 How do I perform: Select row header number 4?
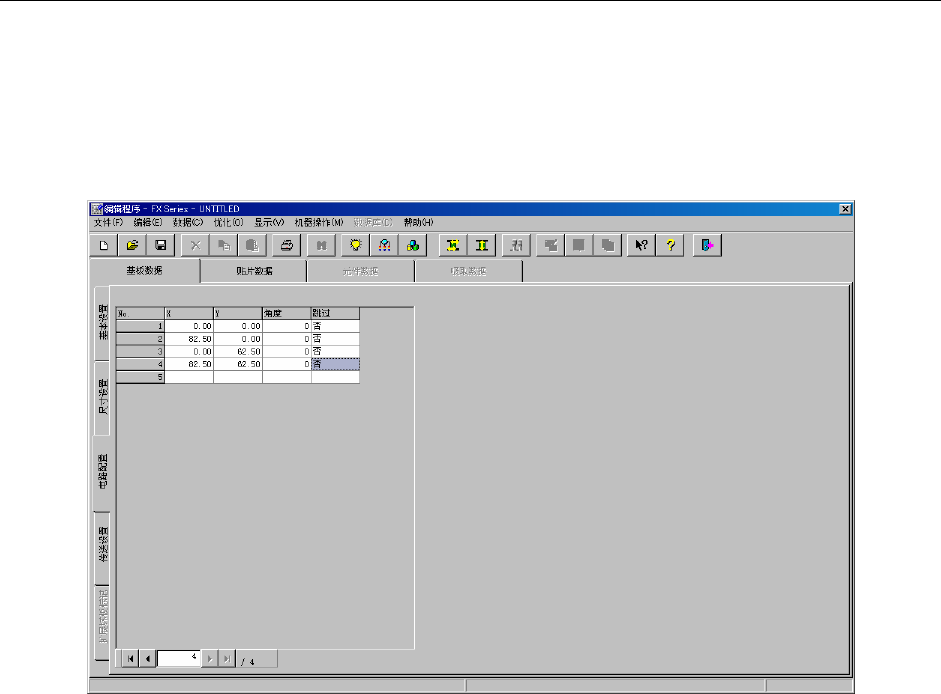pos(140,364)
